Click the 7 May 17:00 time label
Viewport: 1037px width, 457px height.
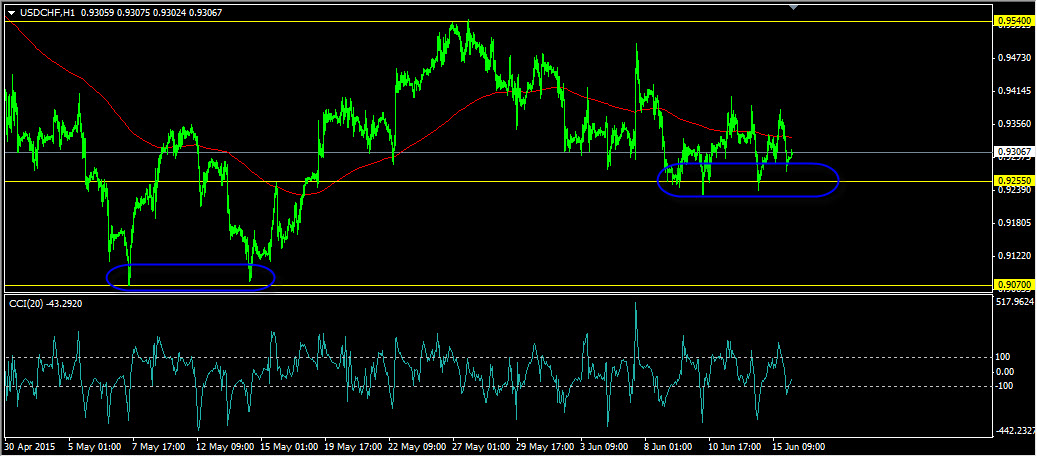click(x=159, y=446)
